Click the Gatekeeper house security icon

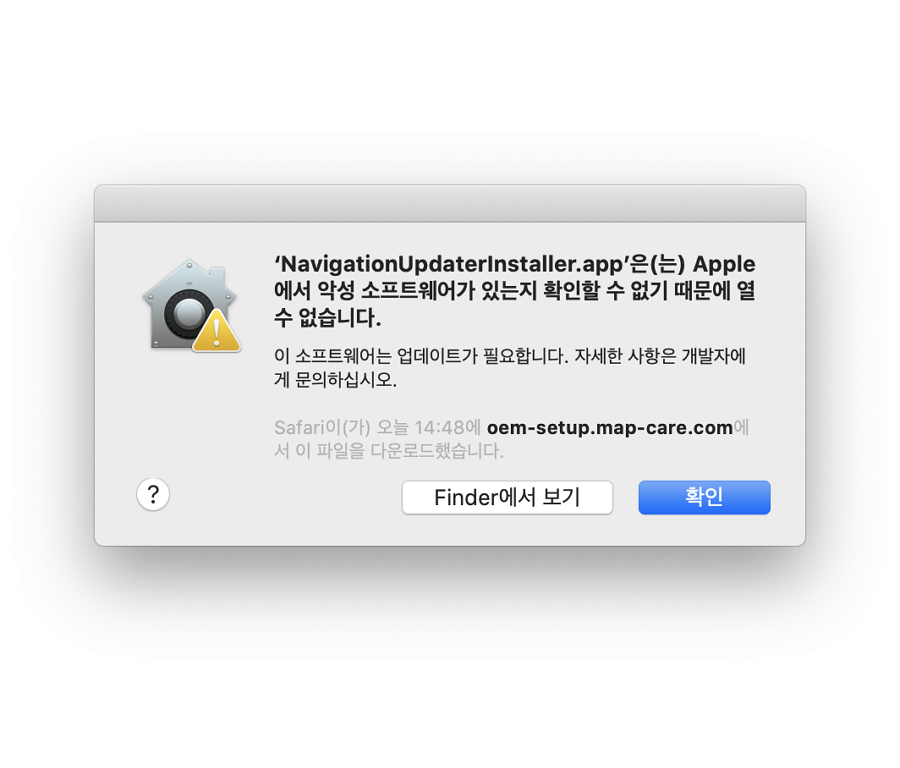tap(191, 305)
